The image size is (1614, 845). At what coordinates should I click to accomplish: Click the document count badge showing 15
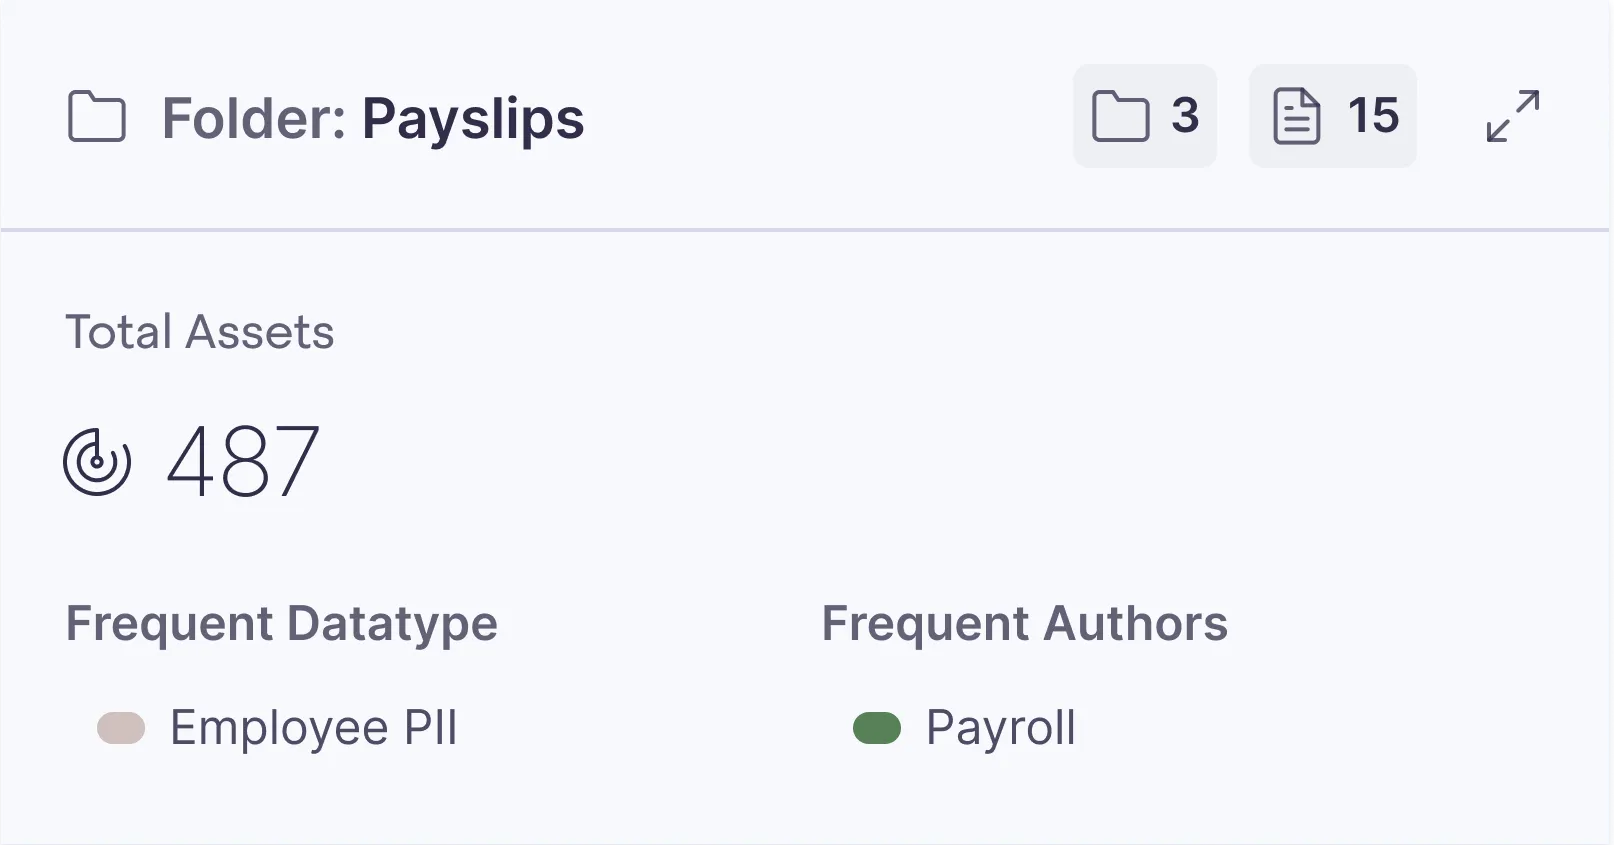tap(1332, 116)
